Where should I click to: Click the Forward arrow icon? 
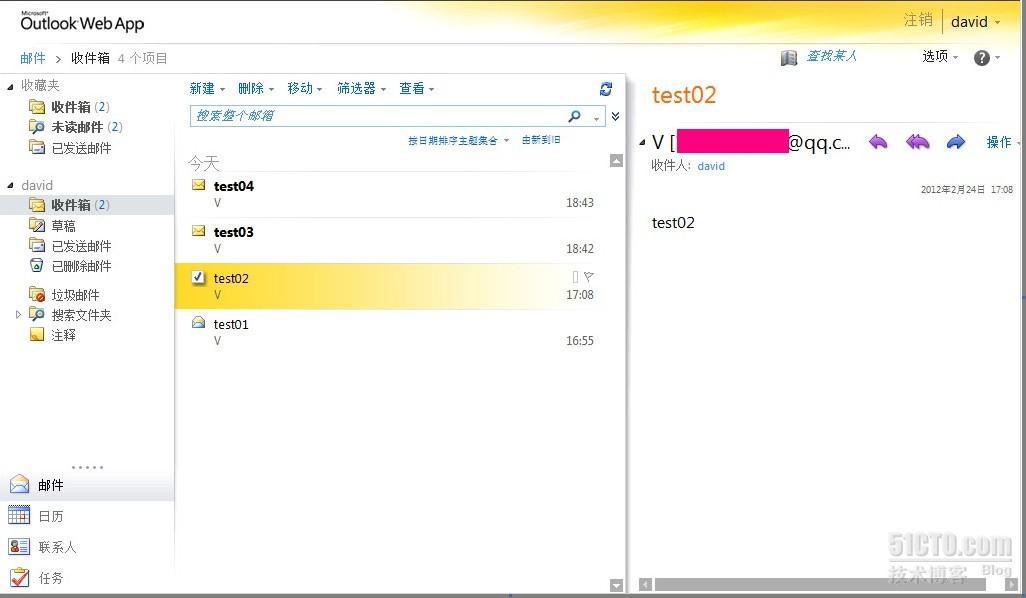coord(955,142)
